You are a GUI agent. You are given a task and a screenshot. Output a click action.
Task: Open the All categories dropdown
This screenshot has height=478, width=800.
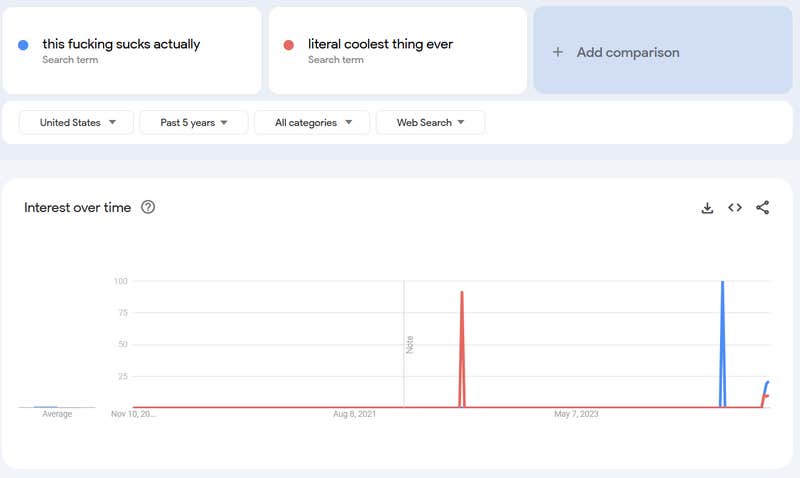point(312,122)
